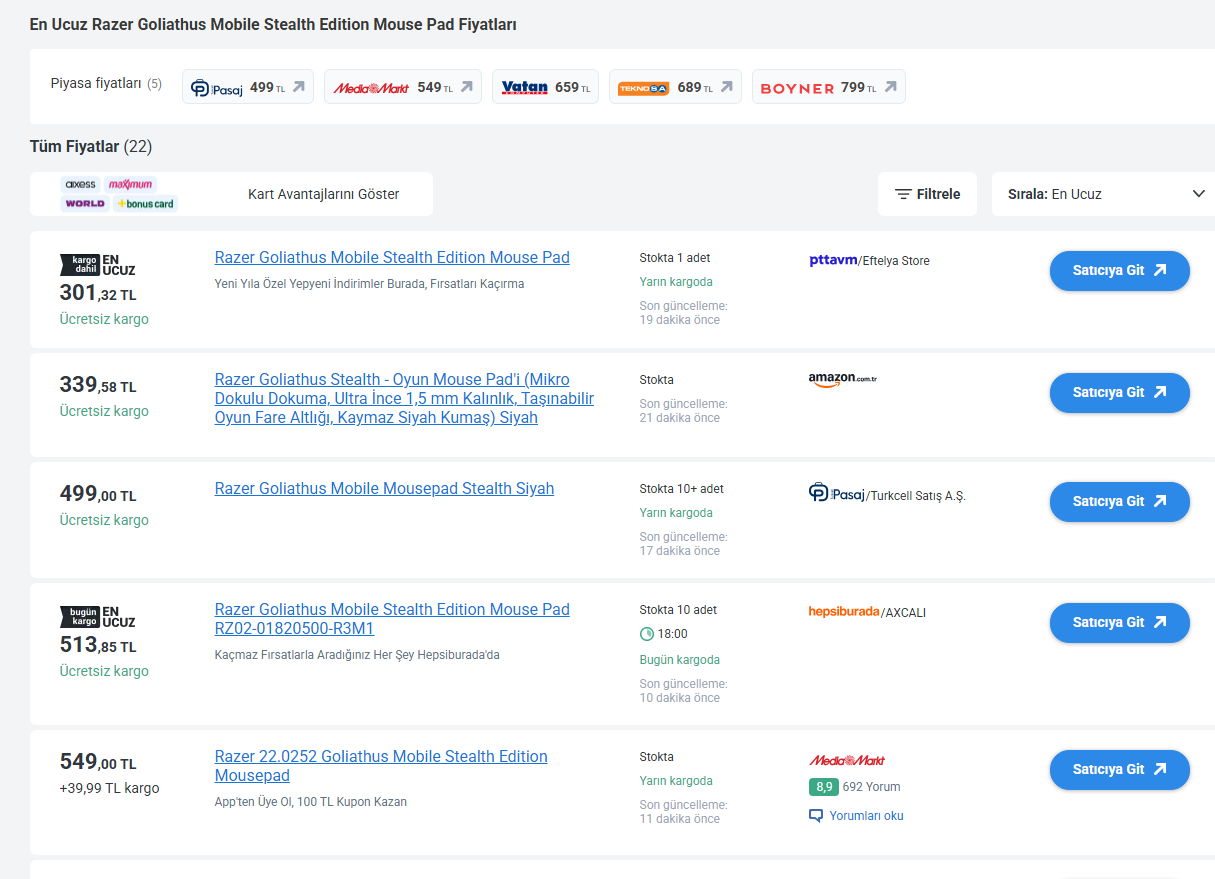The width and height of the screenshot is (1215, 879).
Task: Go to seller for the Pasaj 499,00 TL offer
Action: 1119,501
